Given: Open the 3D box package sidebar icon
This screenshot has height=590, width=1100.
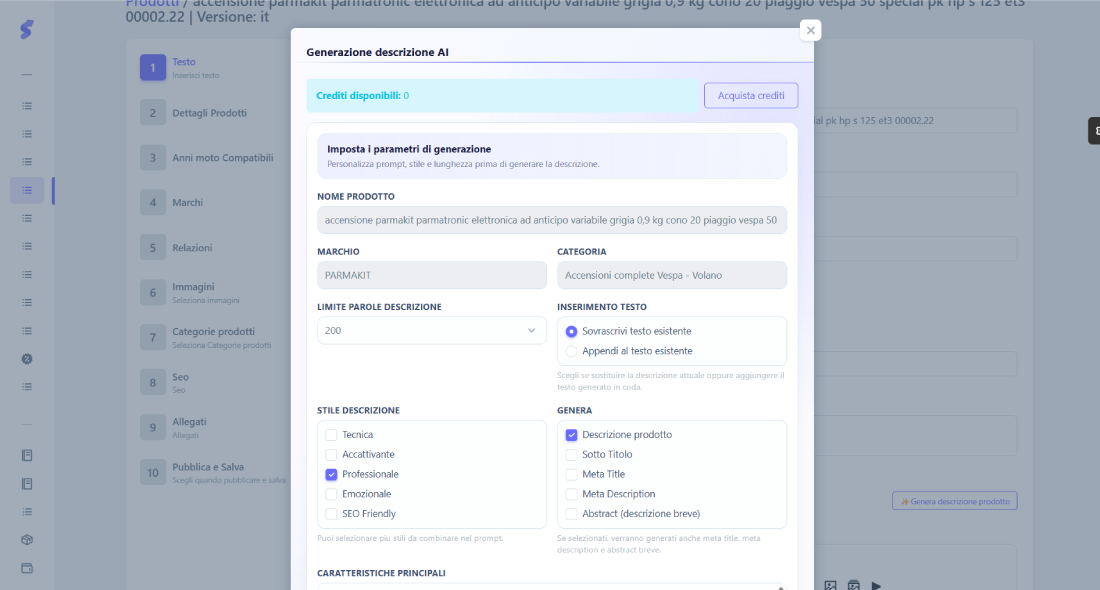Looking at the screenshot, I should coord(27,539).
